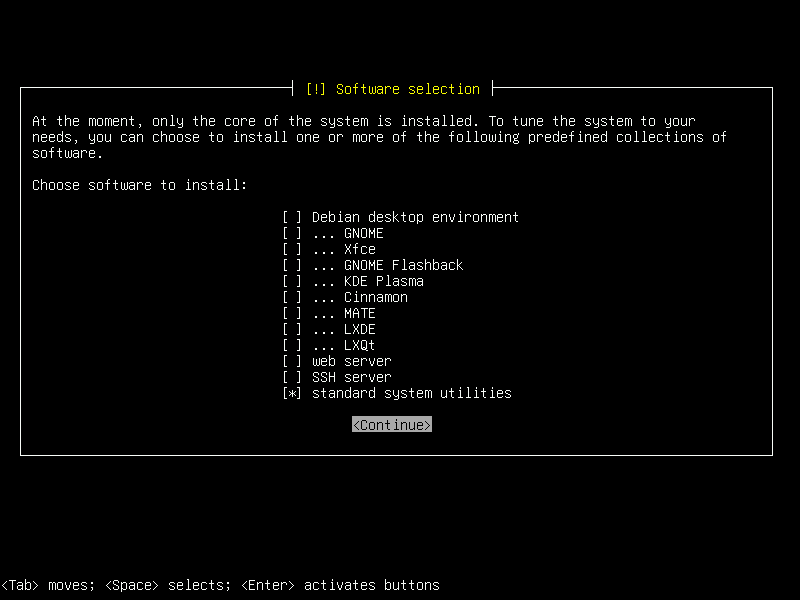Click the KDE Plasma label text
Image resolution: width=800 pixels, height=600 pixels.
[x=383, y=281]
